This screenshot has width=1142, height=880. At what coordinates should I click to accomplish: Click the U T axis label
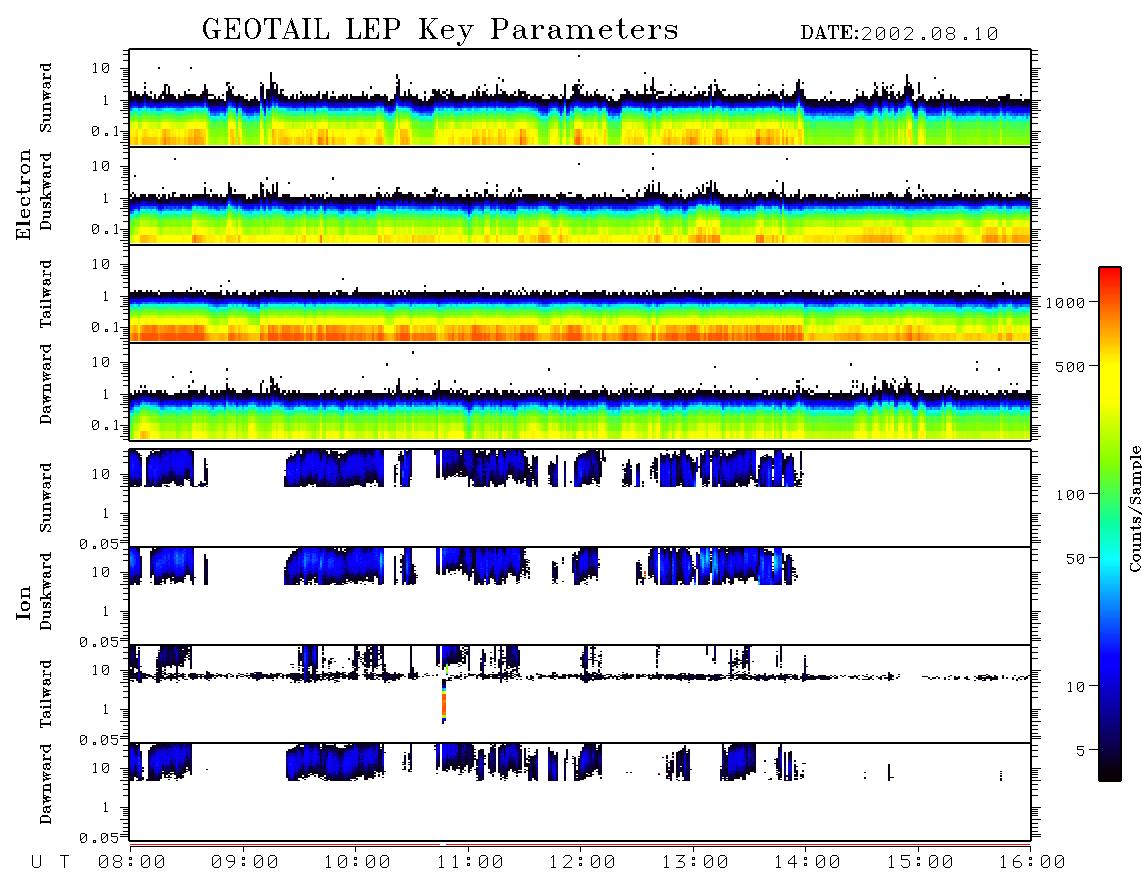click(50, 862)
